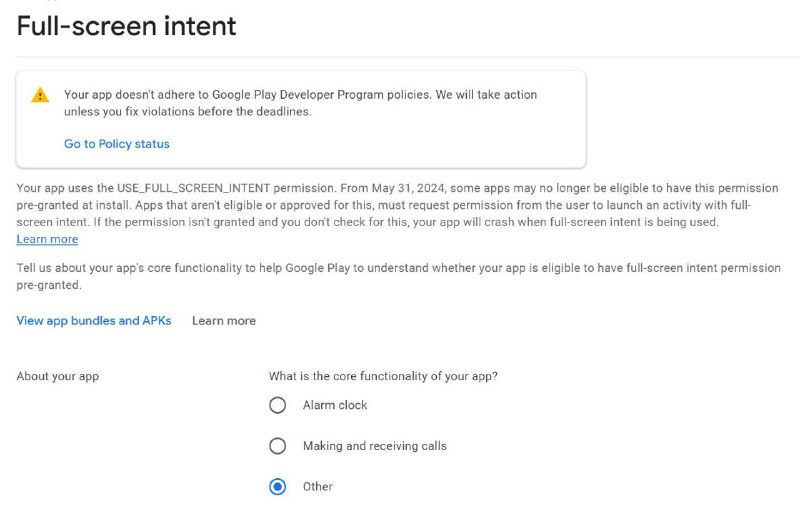Open underlined Learn more link below permission paragraph
This screenshot has height=520, width=800.
pyautogui.click(x=47, y=239)
